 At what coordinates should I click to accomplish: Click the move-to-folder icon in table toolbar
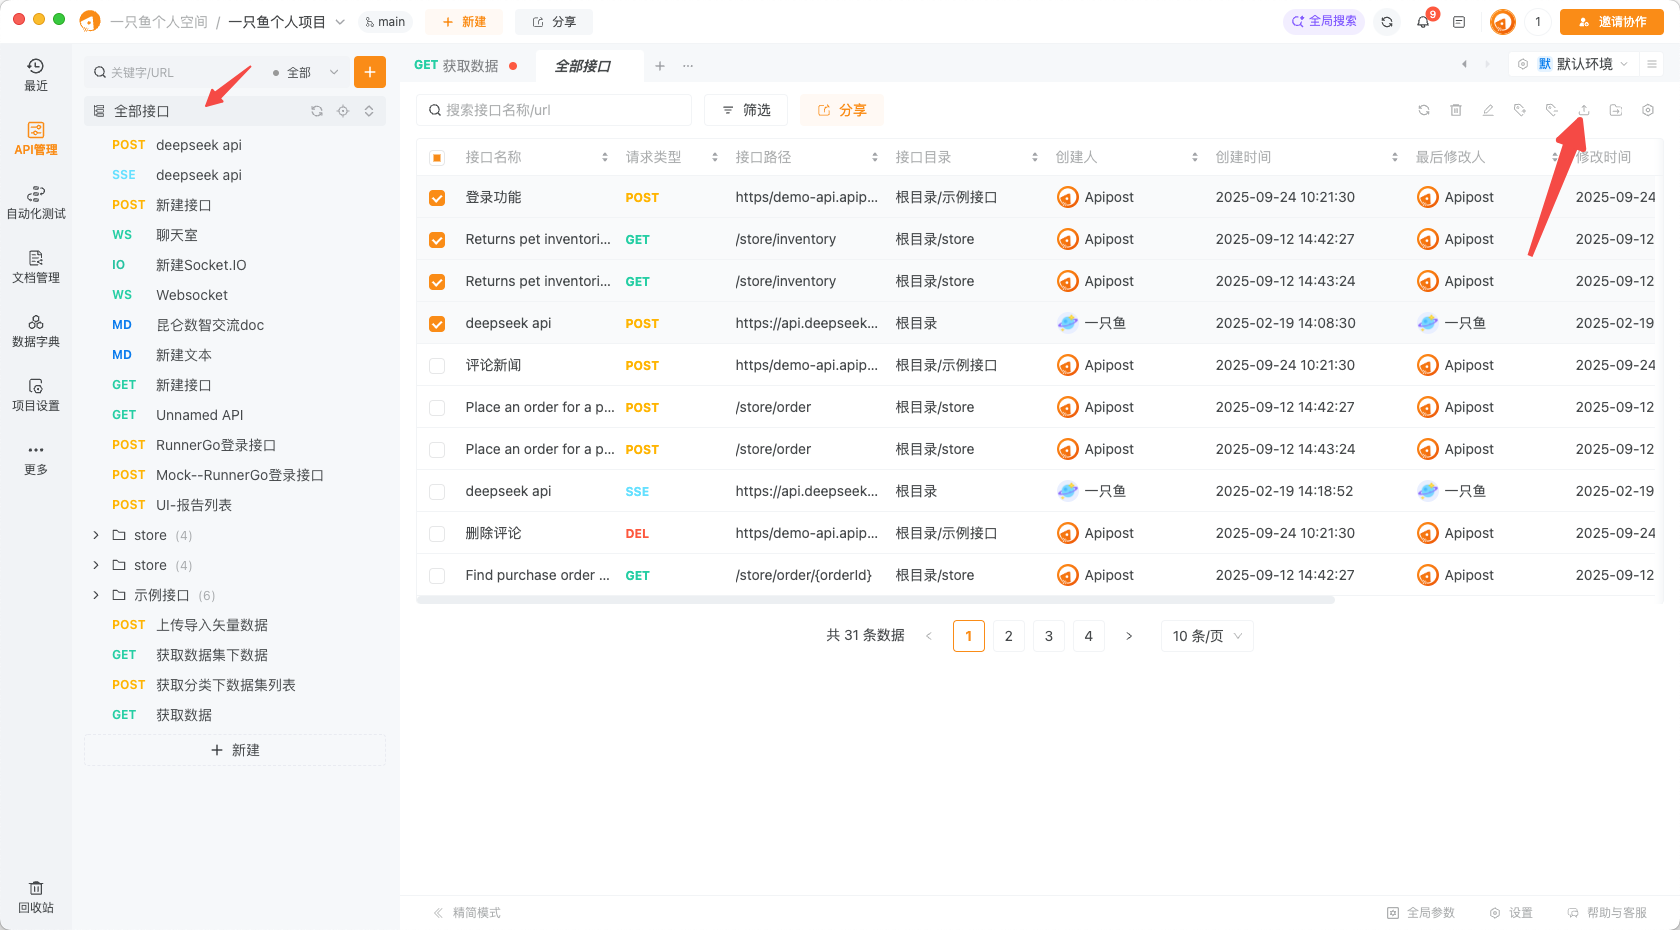point(1616,110)
